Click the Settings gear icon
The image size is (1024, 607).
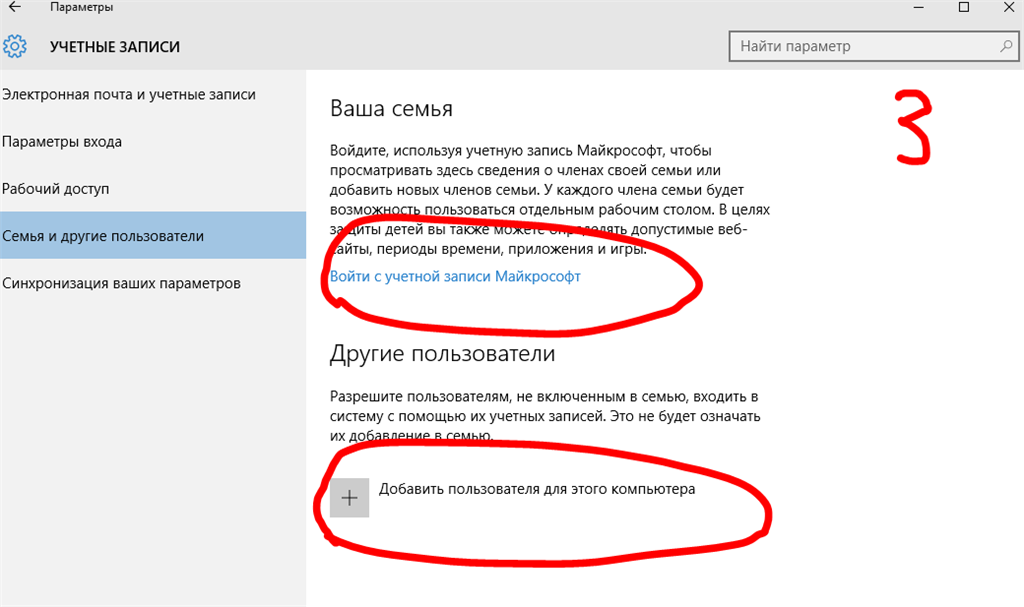click(x=14, y=46)
